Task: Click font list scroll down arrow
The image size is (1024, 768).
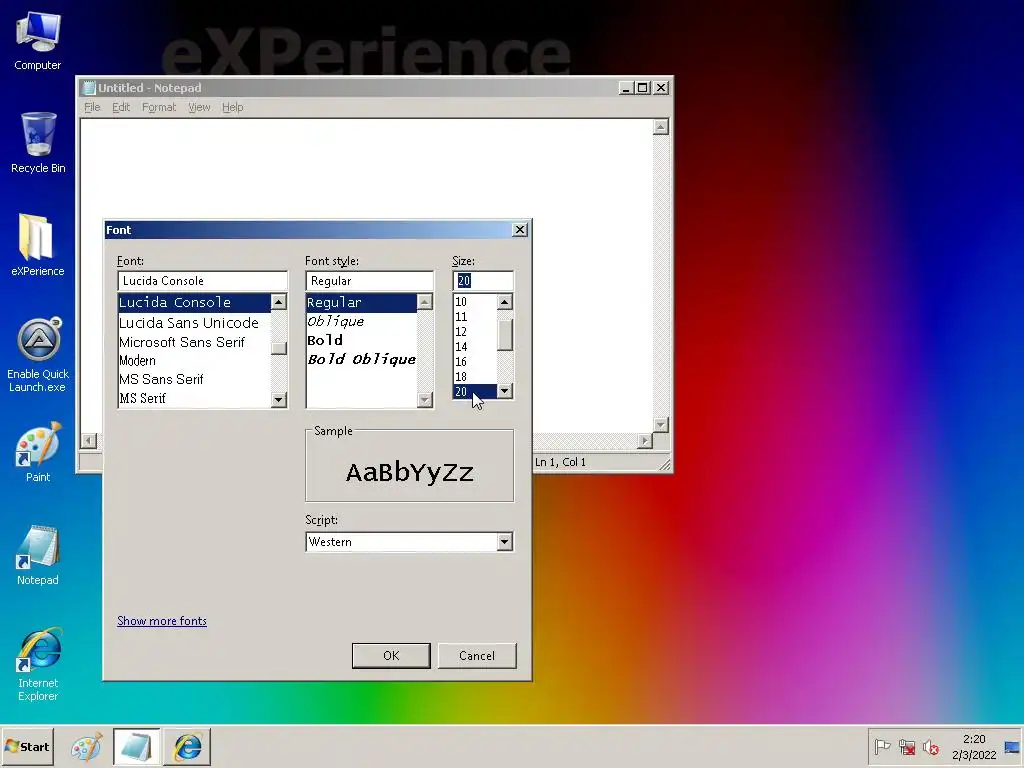Action: click(279, 399)
